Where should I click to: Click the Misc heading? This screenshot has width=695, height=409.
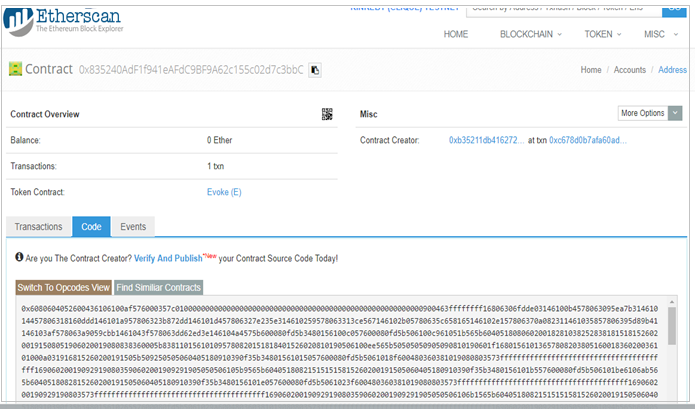tap(368, 114)
